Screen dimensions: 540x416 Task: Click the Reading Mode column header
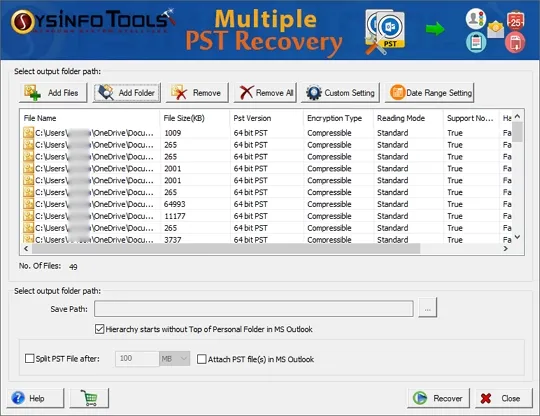click(x=408, y=118)
